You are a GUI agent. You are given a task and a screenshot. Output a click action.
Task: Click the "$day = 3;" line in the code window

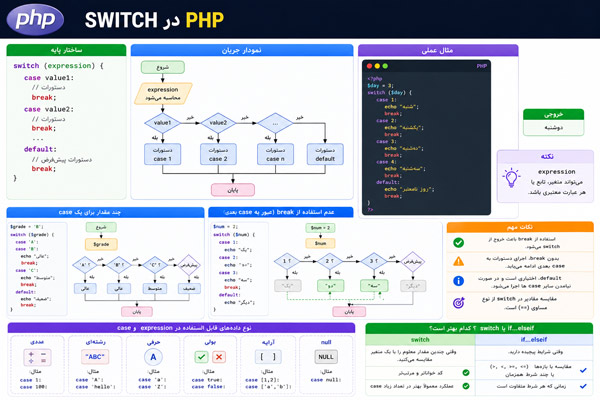[380, 86]
